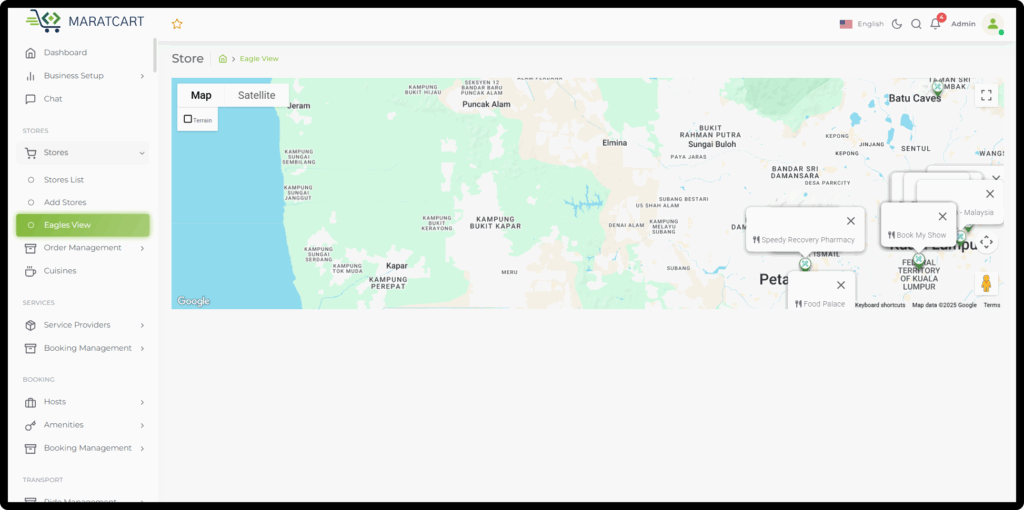Enable the Terrain checkbox
The image size is (1024, 510).
(x=188, y=120)
